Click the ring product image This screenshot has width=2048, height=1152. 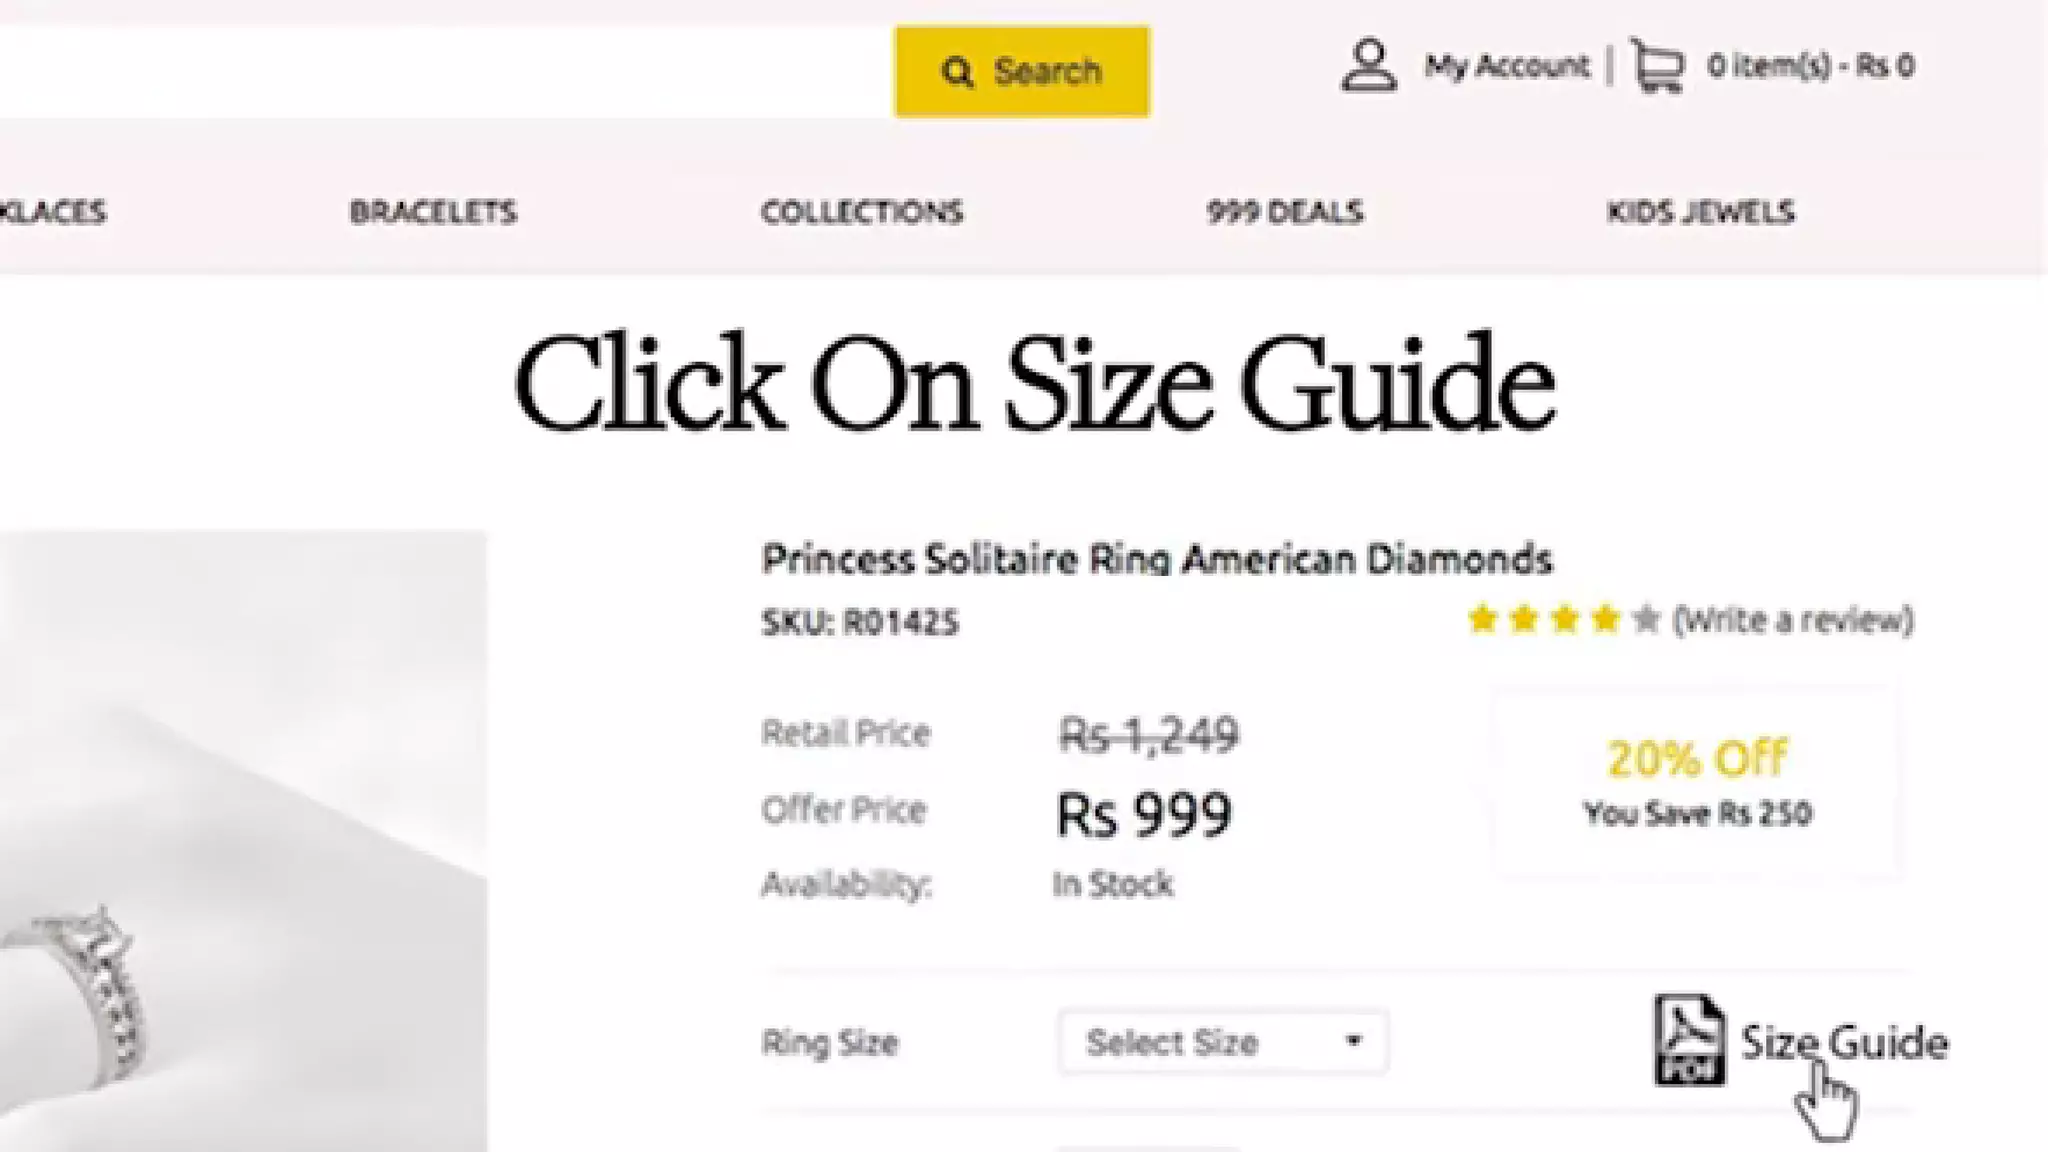tap(240, 840)
